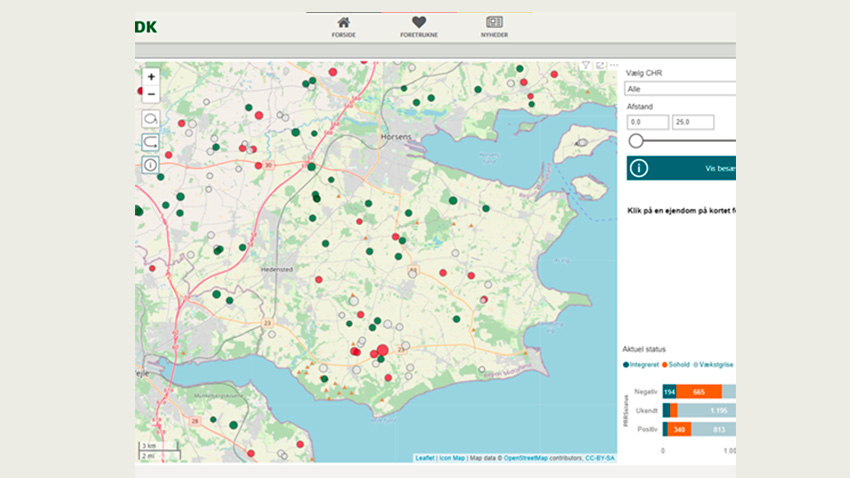Click the map info tool icon
This screenshot has width=850, height=478.
(x=151, y=165)
